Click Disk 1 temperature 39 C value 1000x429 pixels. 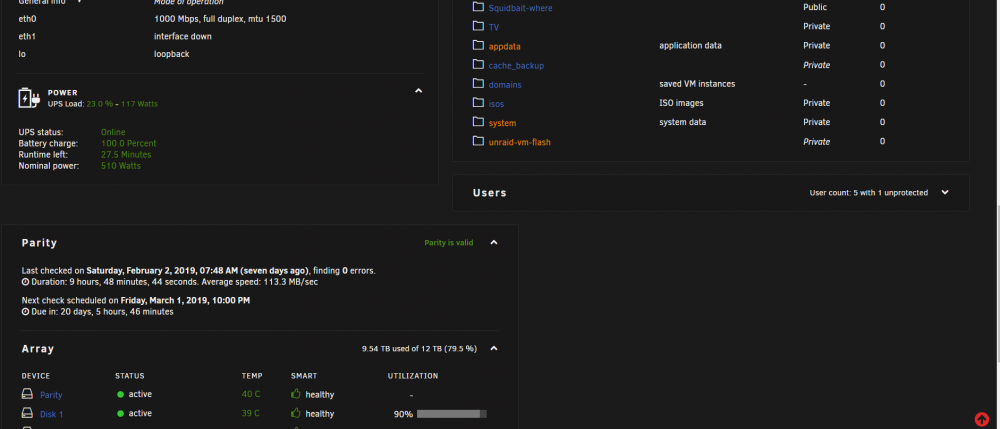point(251,414)
